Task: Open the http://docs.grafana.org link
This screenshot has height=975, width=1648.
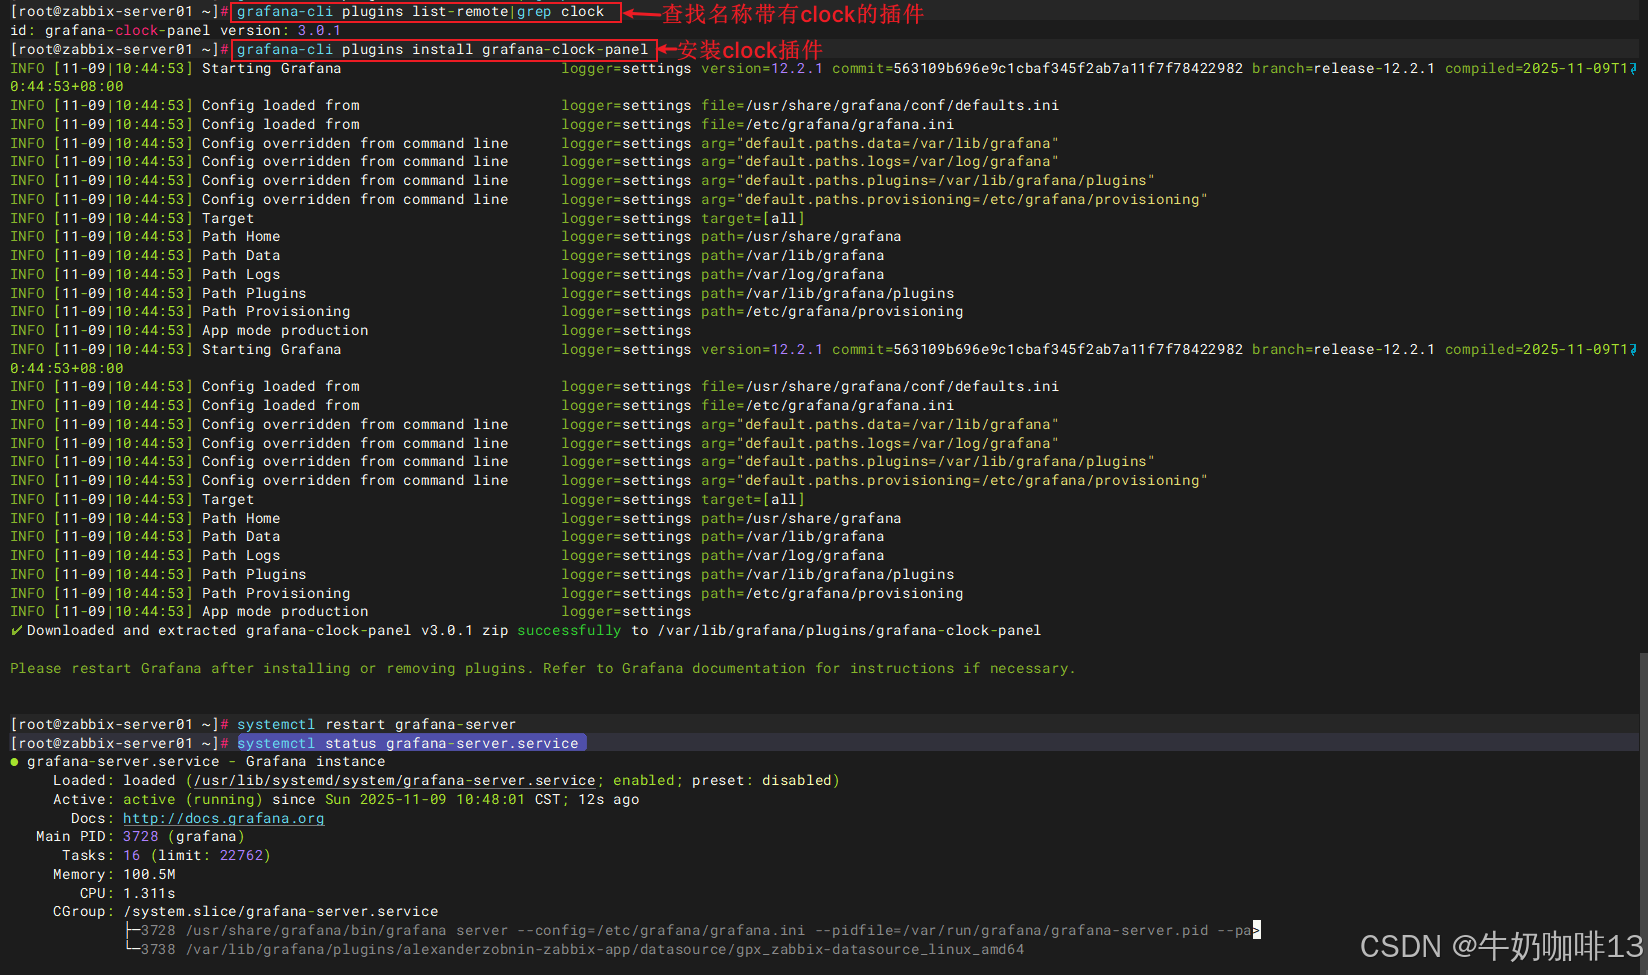Action: coord(223,818)
